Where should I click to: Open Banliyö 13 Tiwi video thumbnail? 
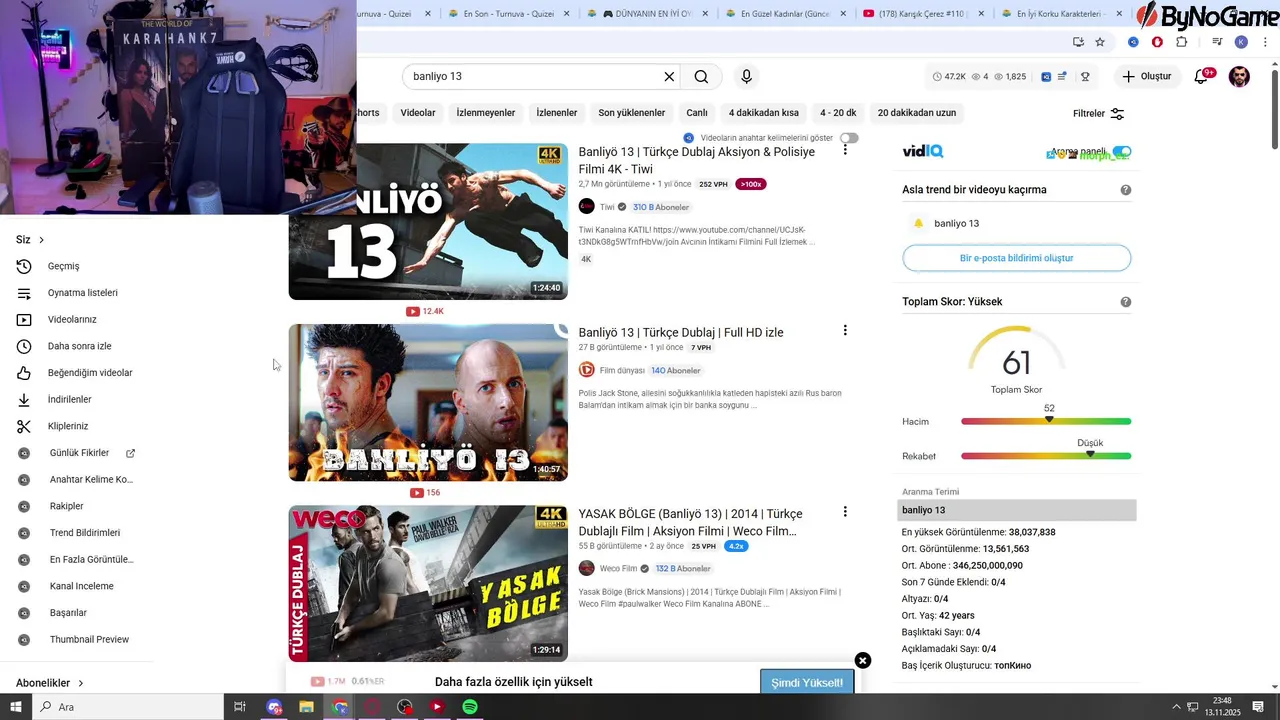(428, 221)
